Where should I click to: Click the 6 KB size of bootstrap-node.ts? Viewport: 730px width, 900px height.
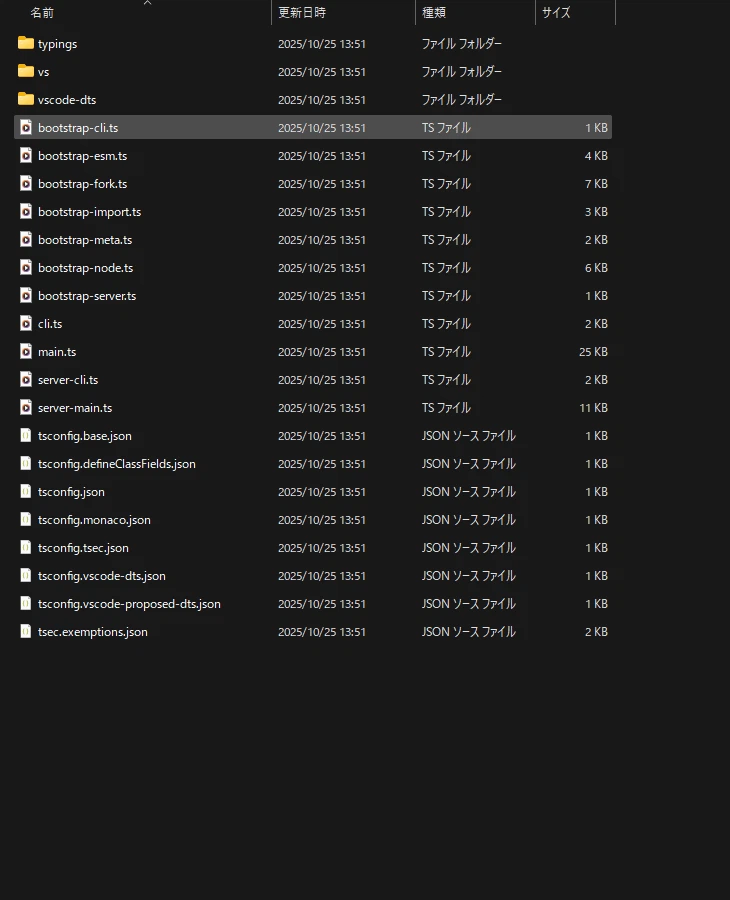pos(596,268)
